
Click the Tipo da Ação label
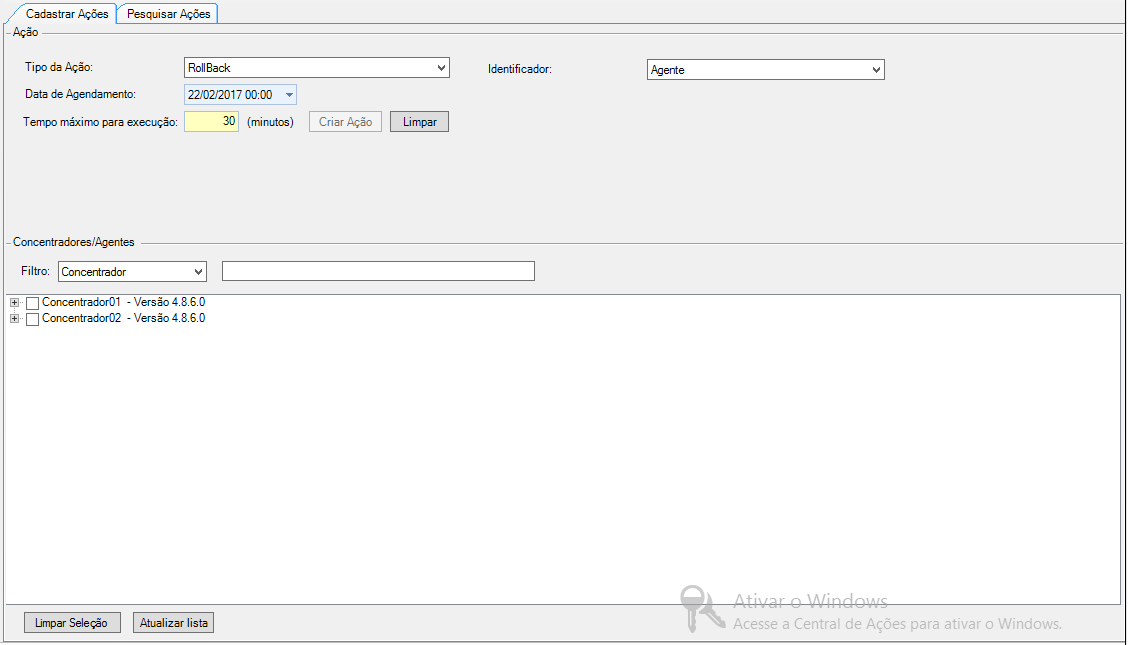coord(59,67)
